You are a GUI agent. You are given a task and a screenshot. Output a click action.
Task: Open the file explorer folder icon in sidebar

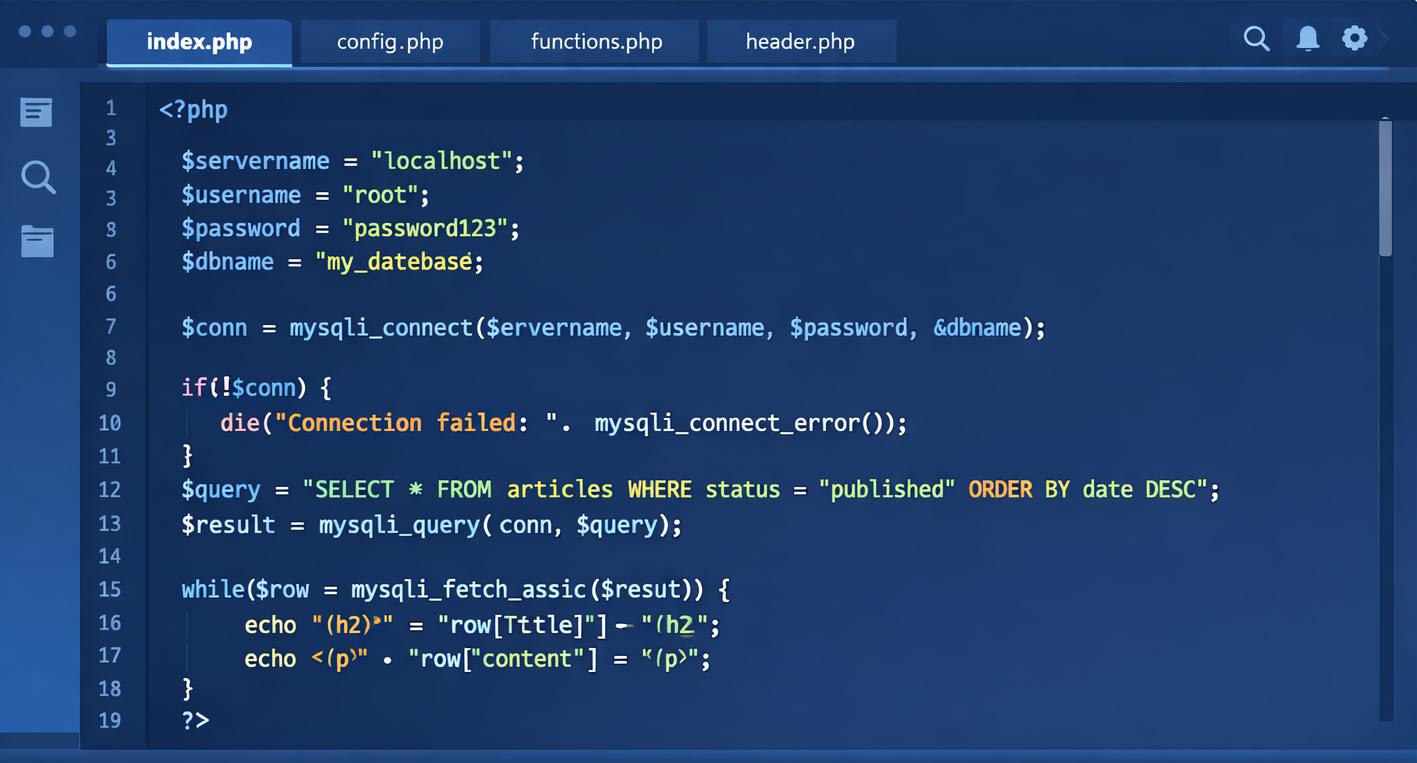(x=36, y=241)
